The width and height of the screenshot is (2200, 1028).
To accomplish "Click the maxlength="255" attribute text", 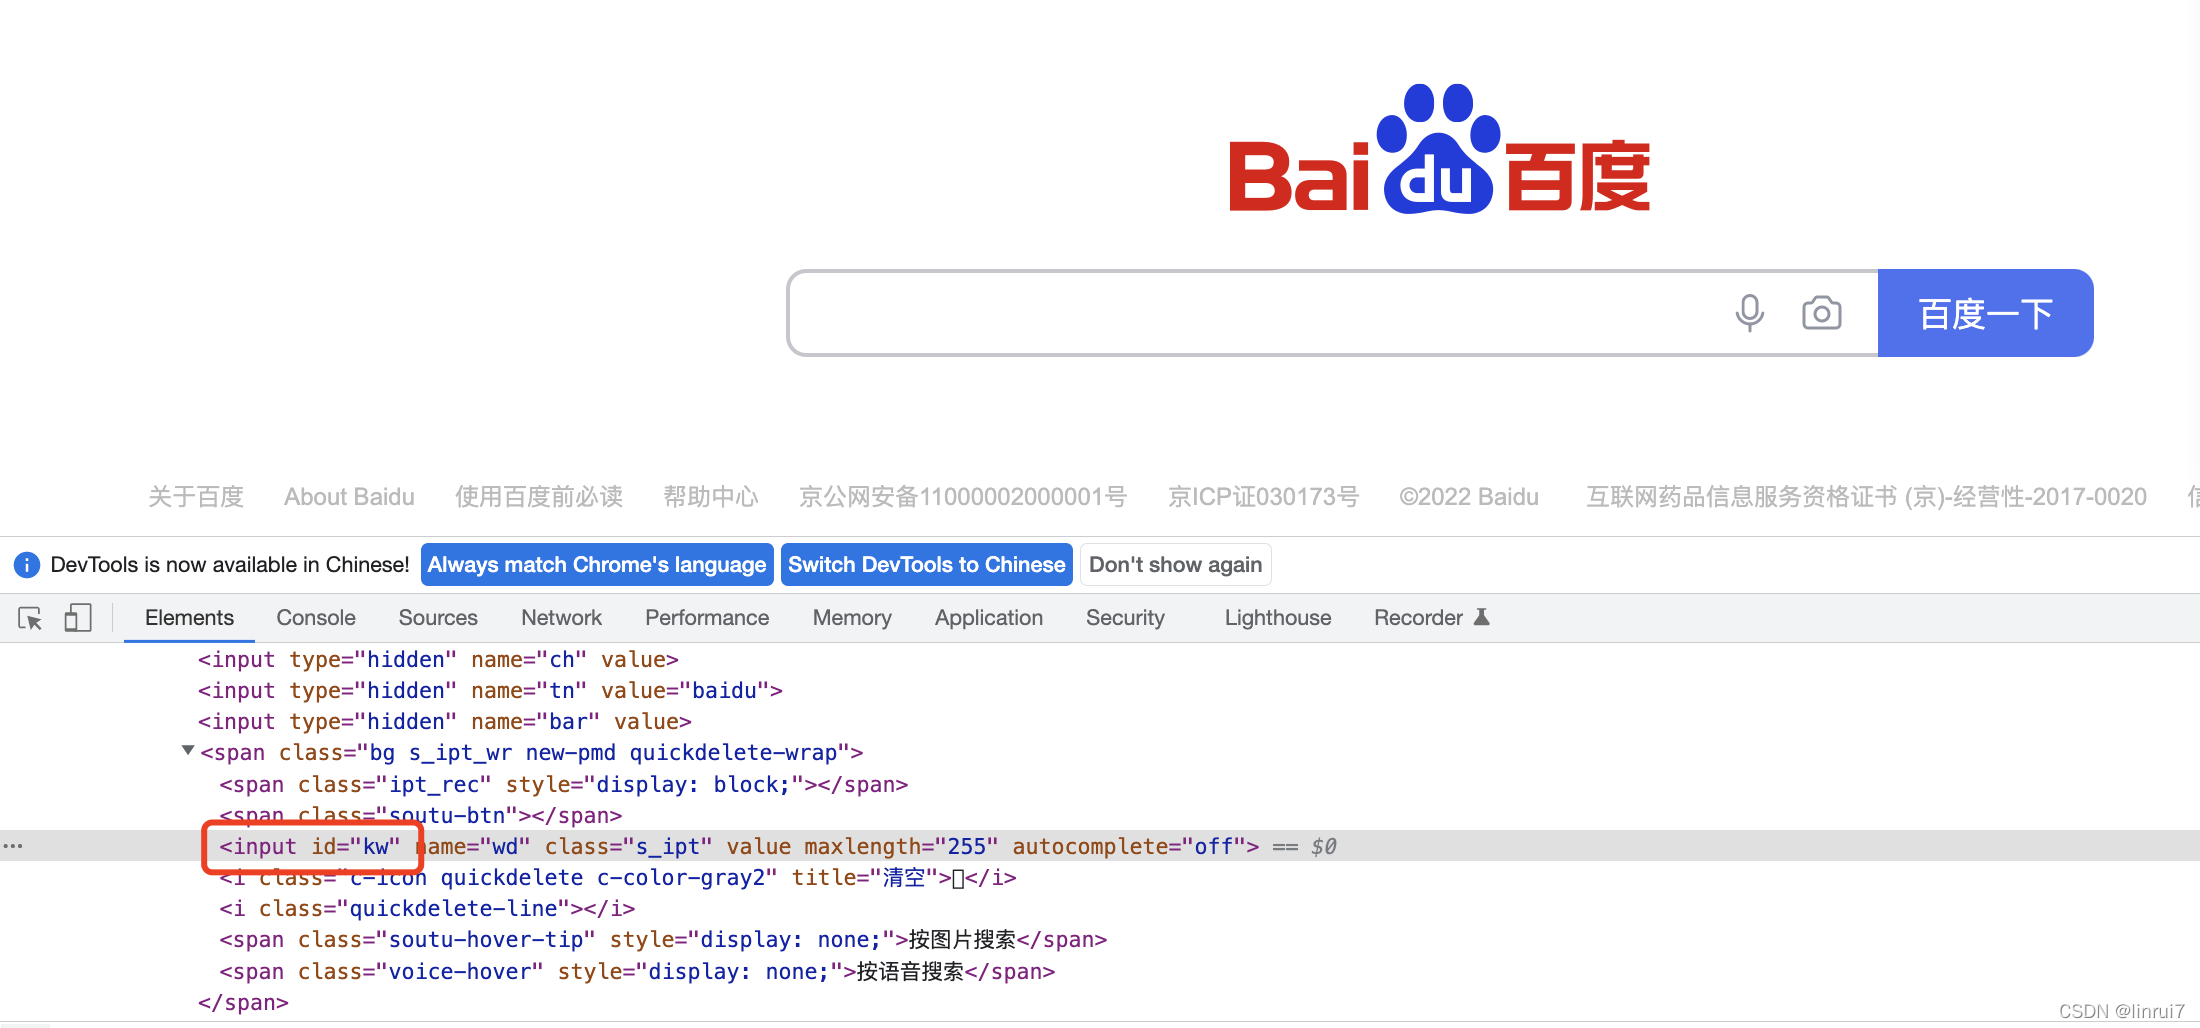I will pos(901,847).
